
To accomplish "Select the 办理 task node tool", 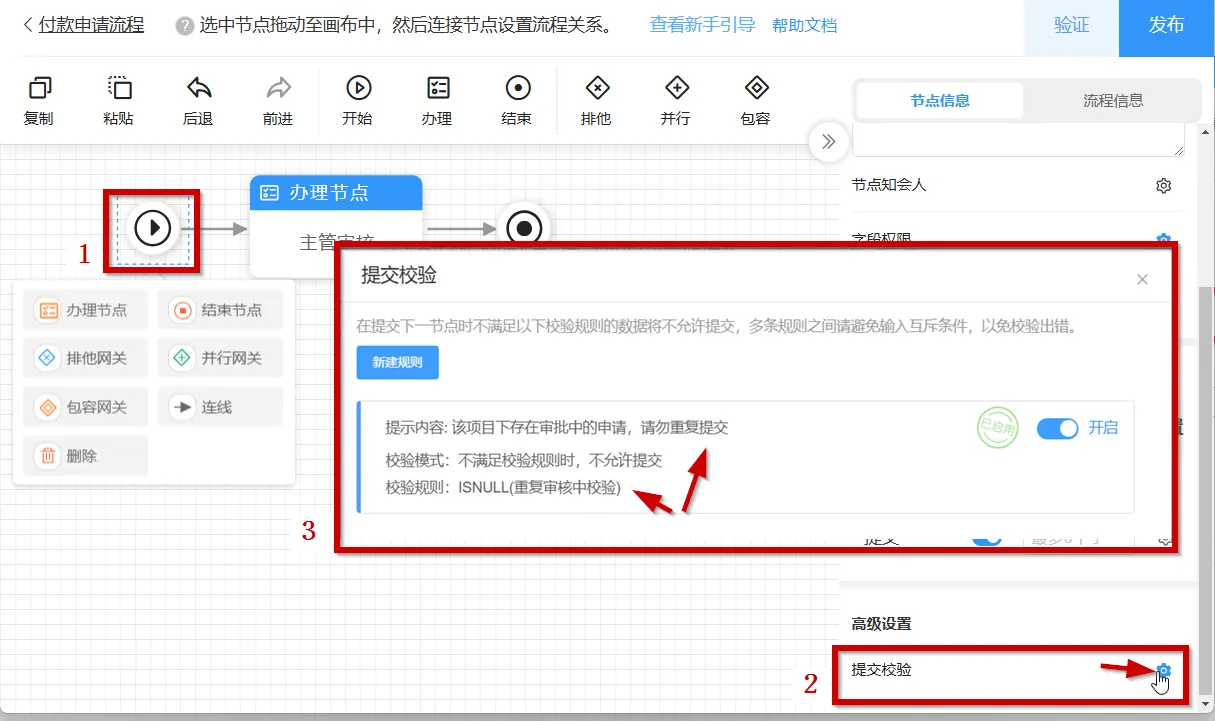I will [437, 89].
